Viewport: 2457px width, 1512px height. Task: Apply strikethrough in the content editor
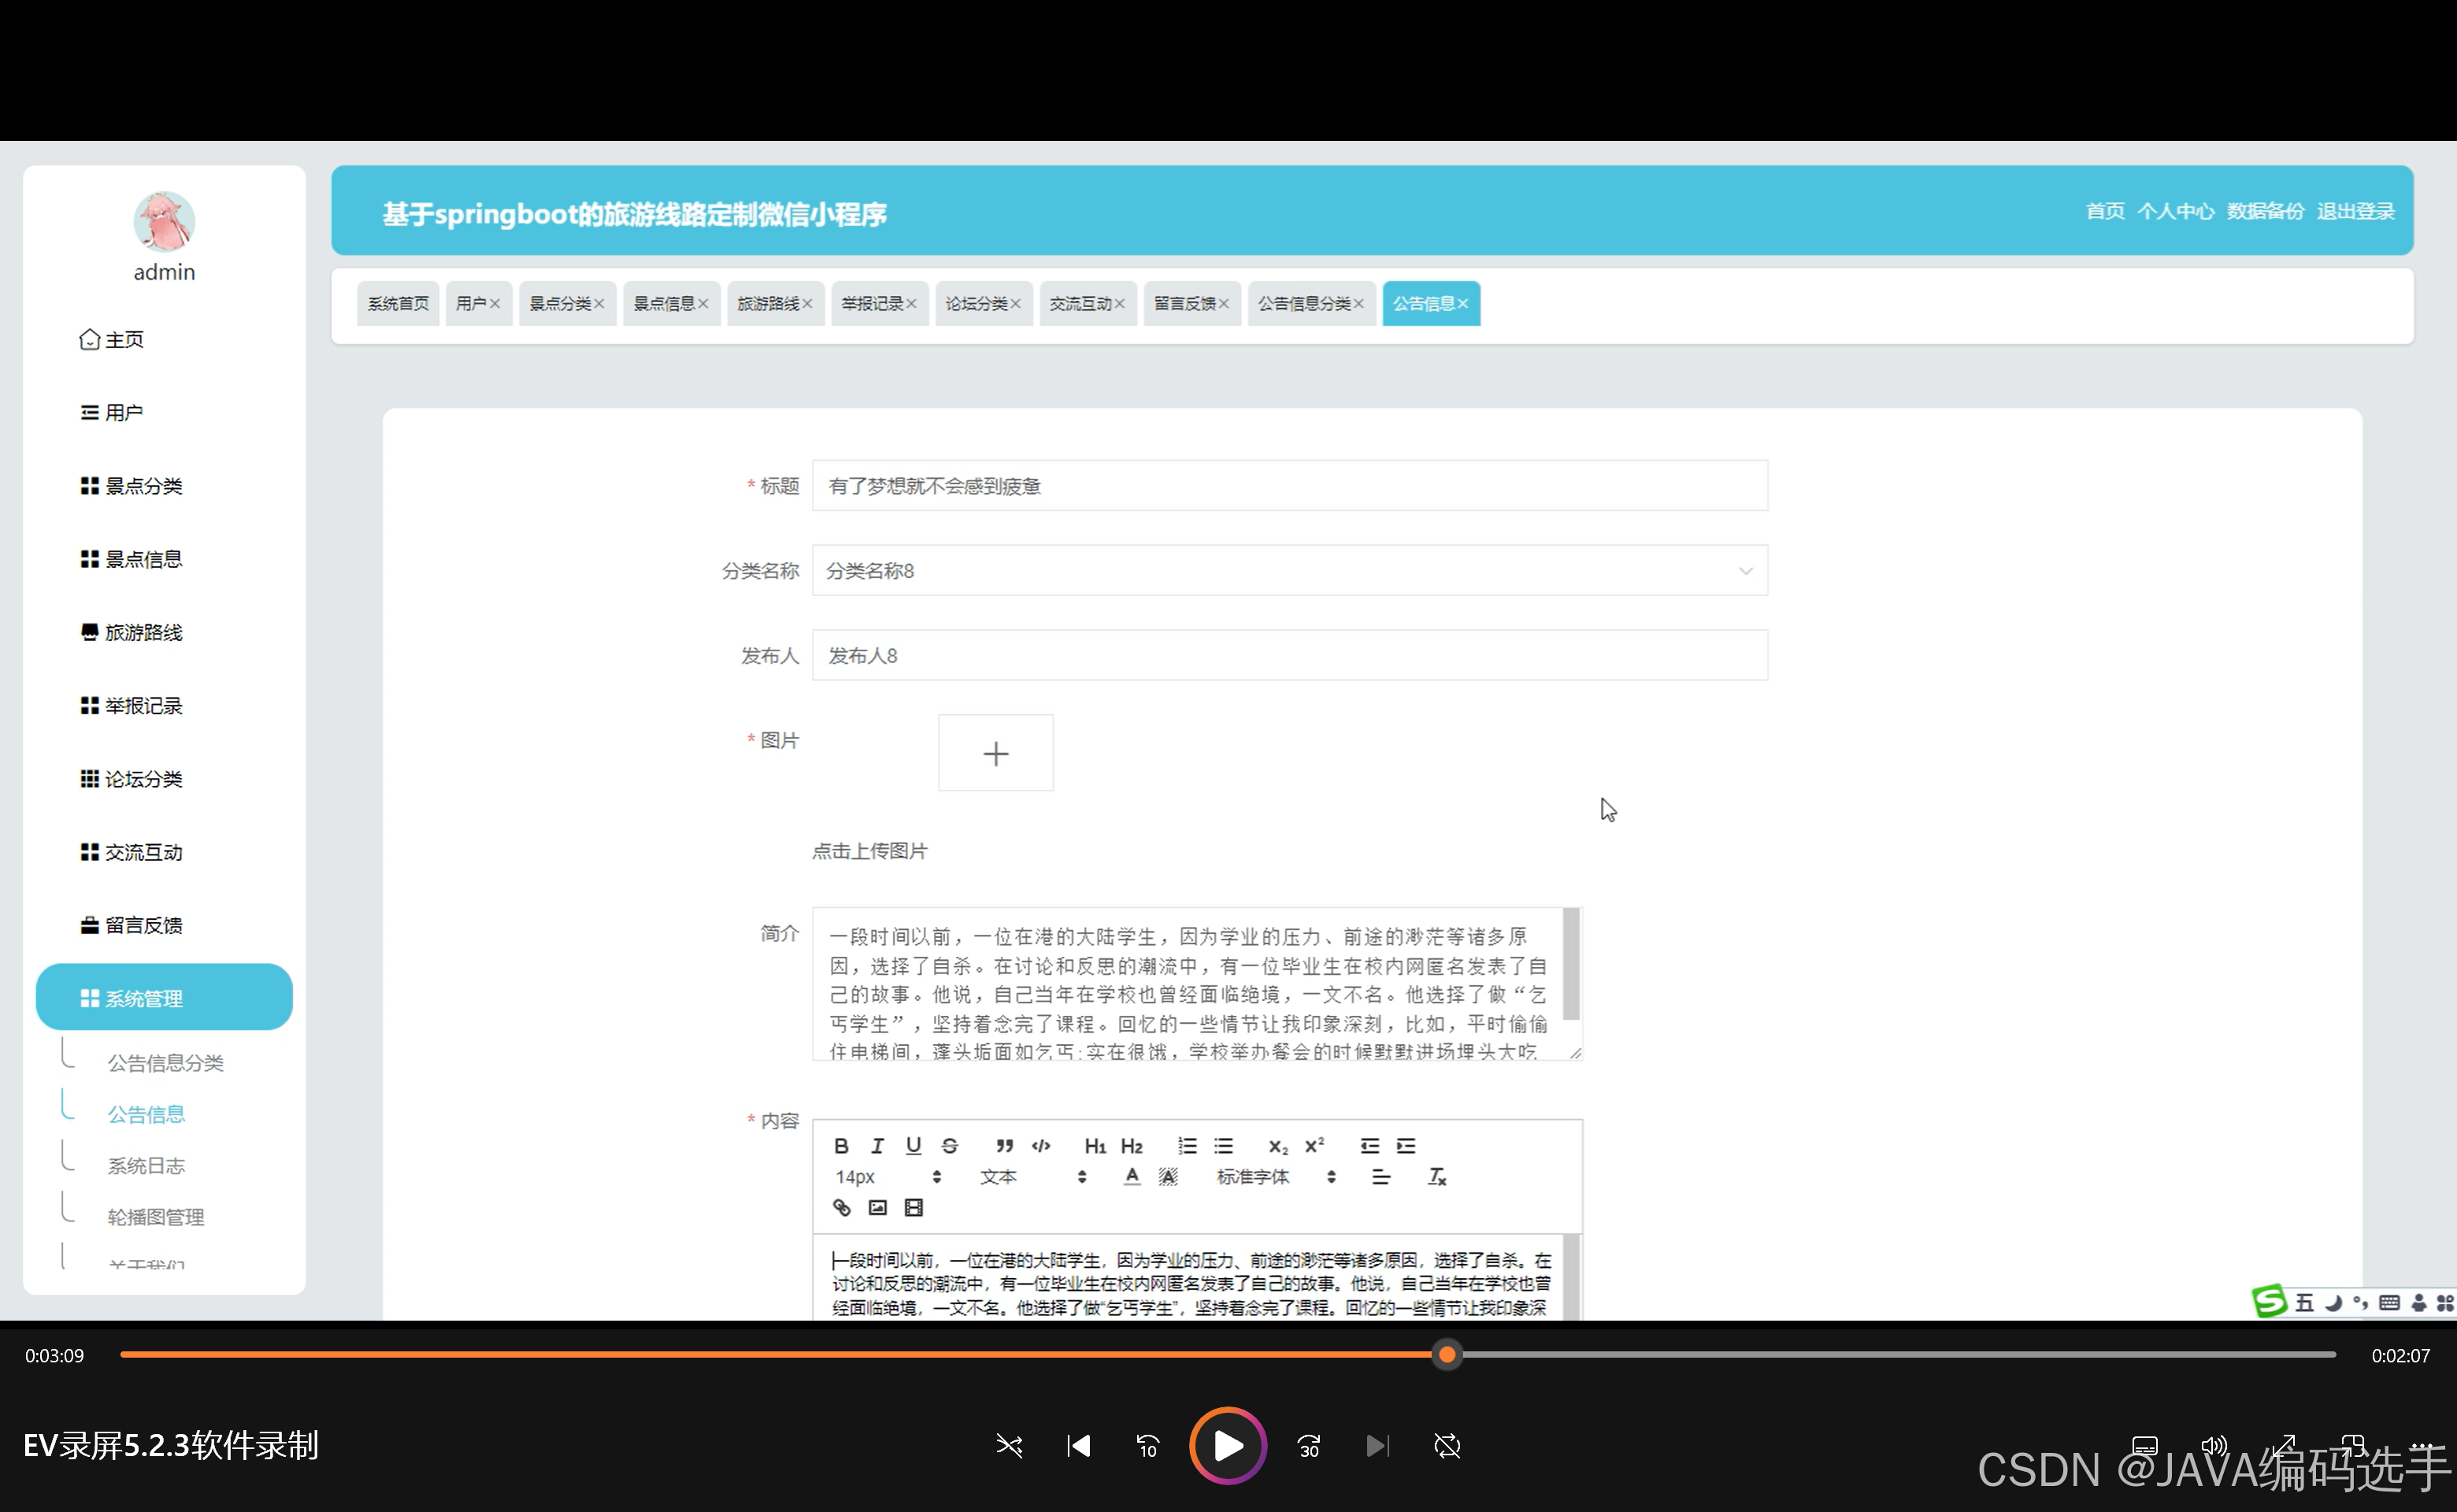point(950,1146)
